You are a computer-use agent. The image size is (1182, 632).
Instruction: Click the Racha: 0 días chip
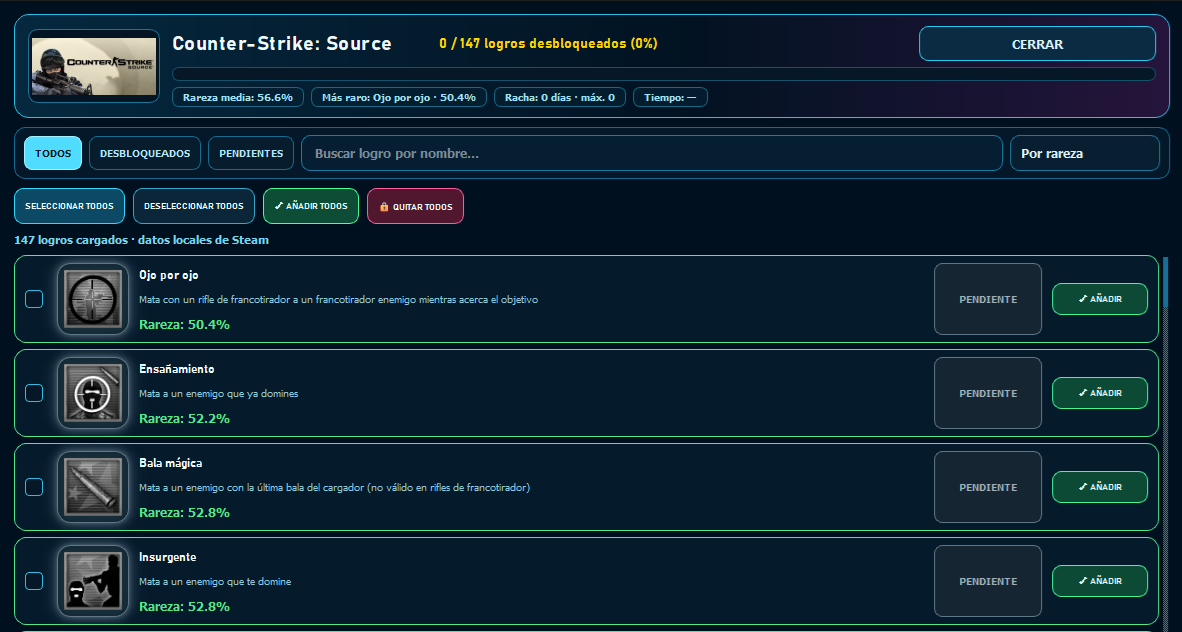pos(559,97)
